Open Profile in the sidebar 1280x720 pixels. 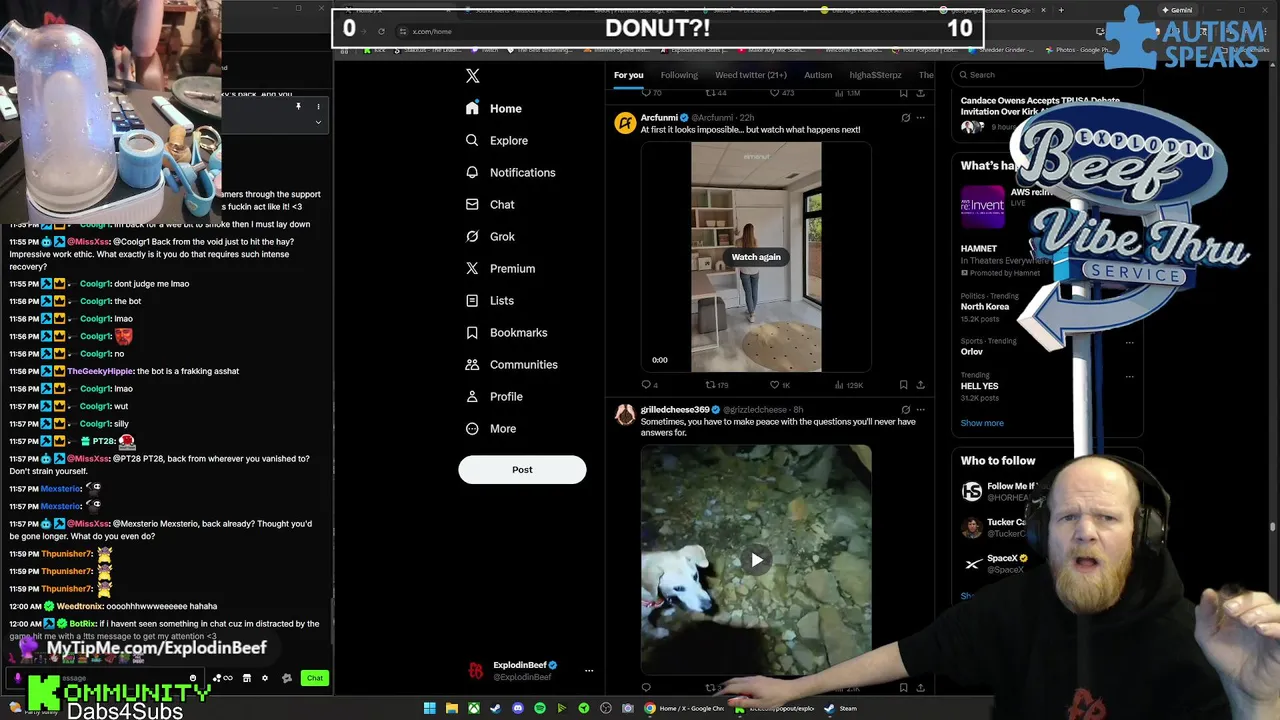tap(494, 396)
